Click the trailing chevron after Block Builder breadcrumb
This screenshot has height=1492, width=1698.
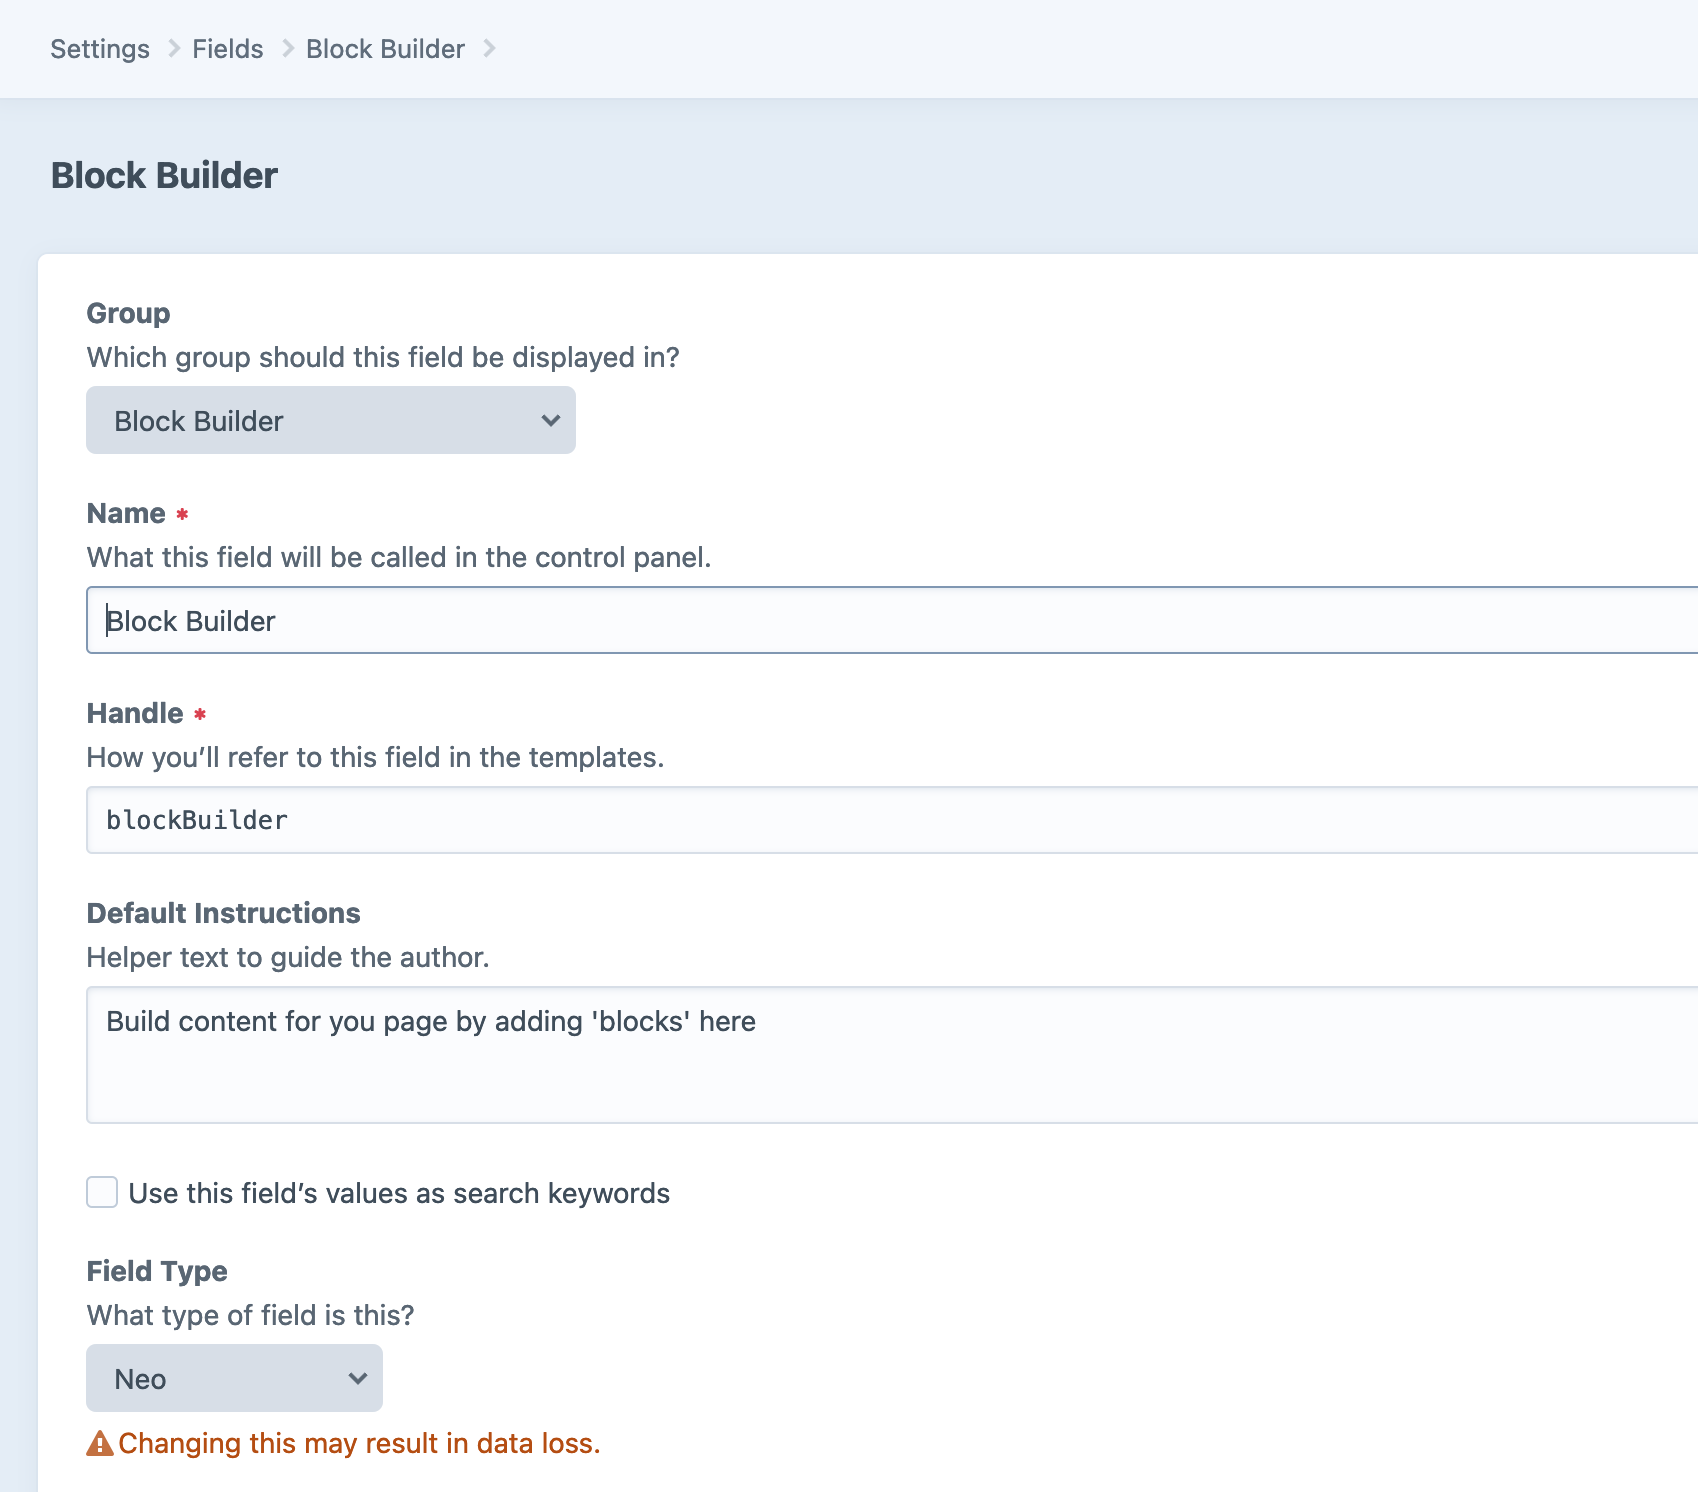[x=489, y=49]
